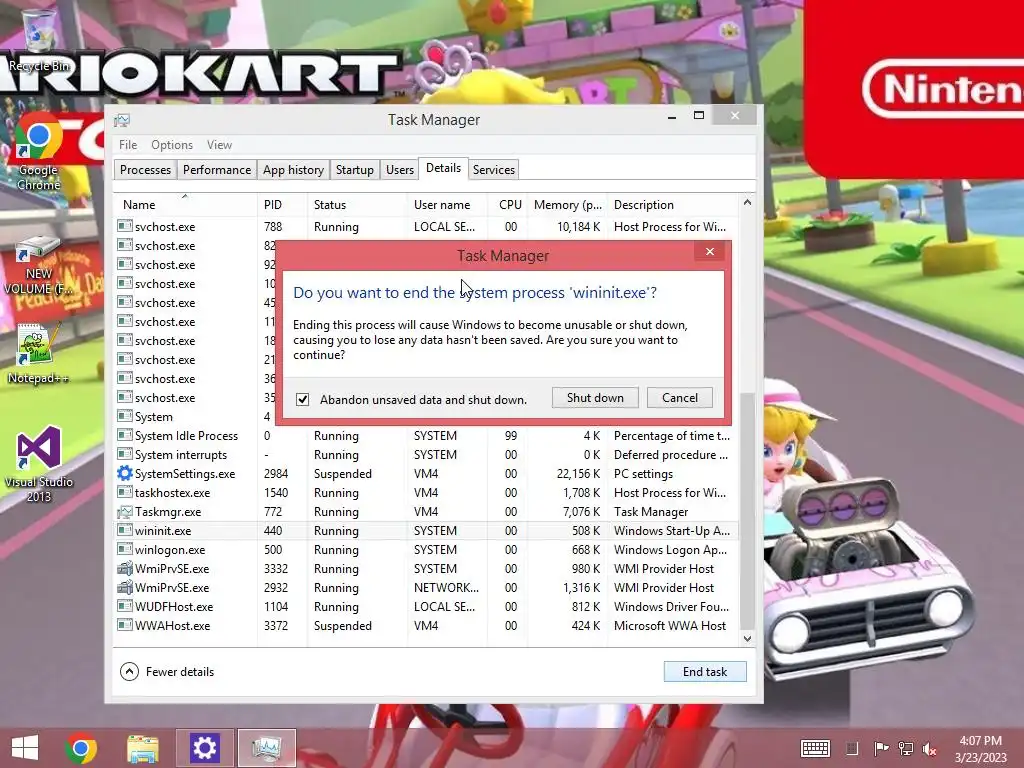Click the Task Manager title bar icon

(122, 120)
